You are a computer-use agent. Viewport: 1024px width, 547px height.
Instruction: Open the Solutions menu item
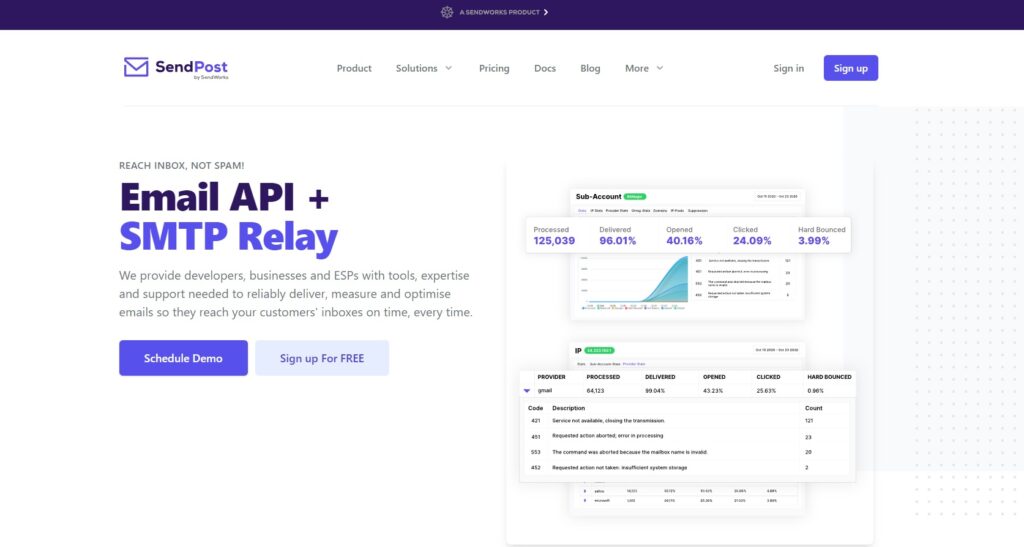[x=417, y=68]
